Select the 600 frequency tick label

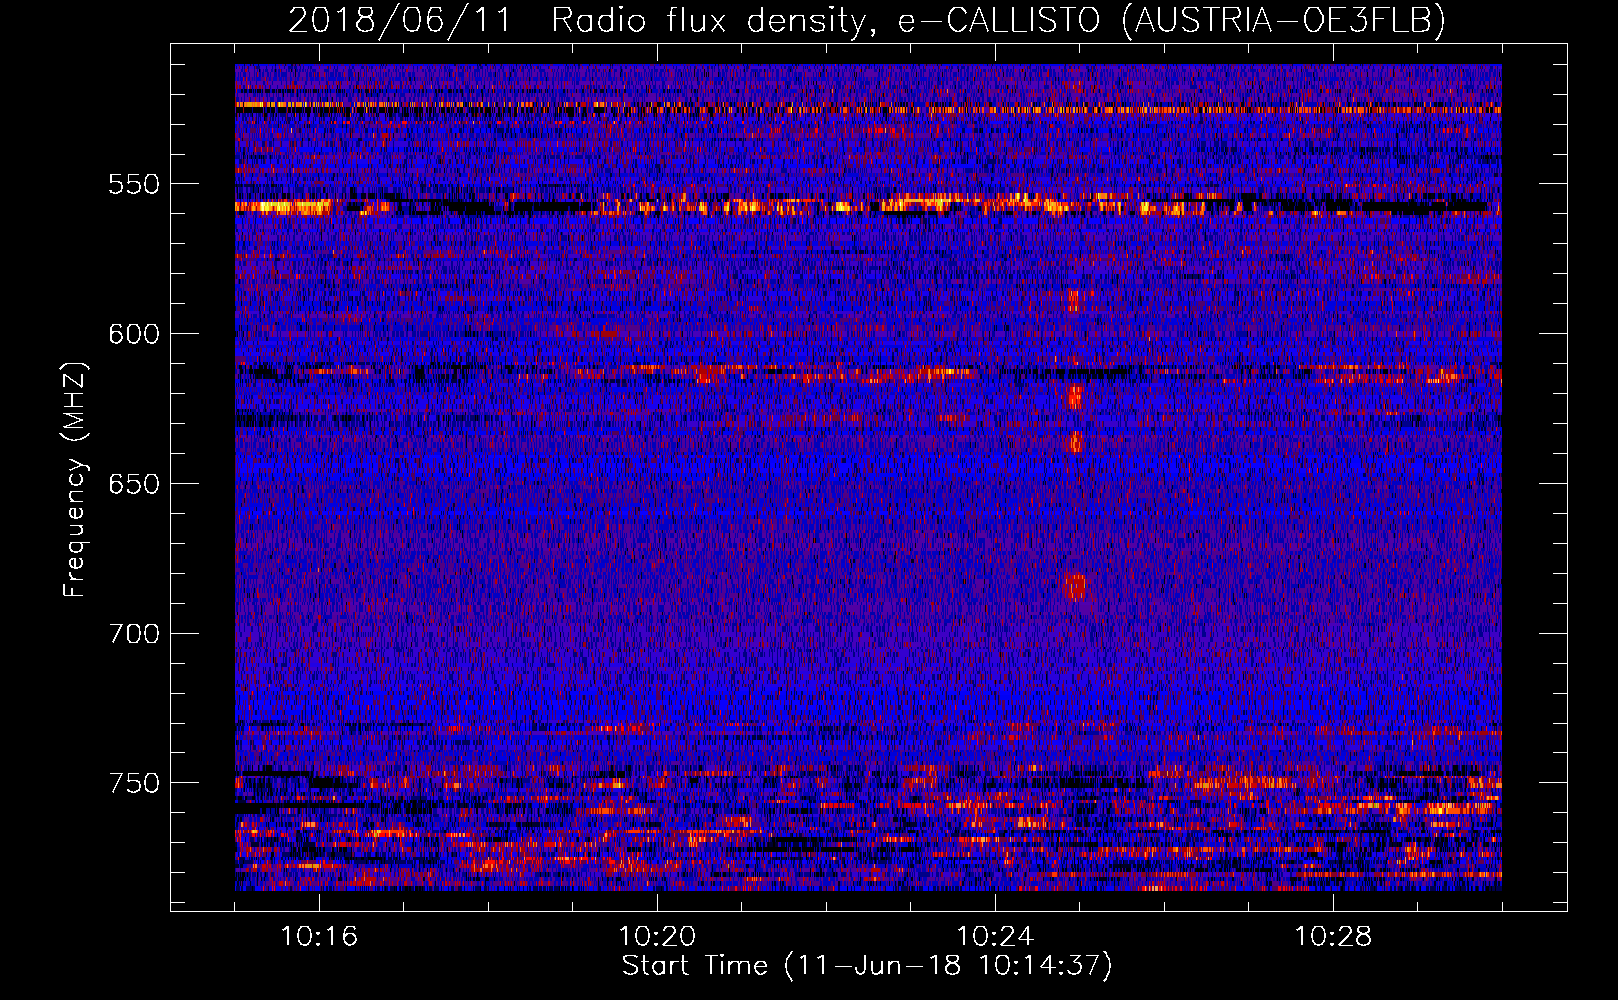click(x=134, y=334)
